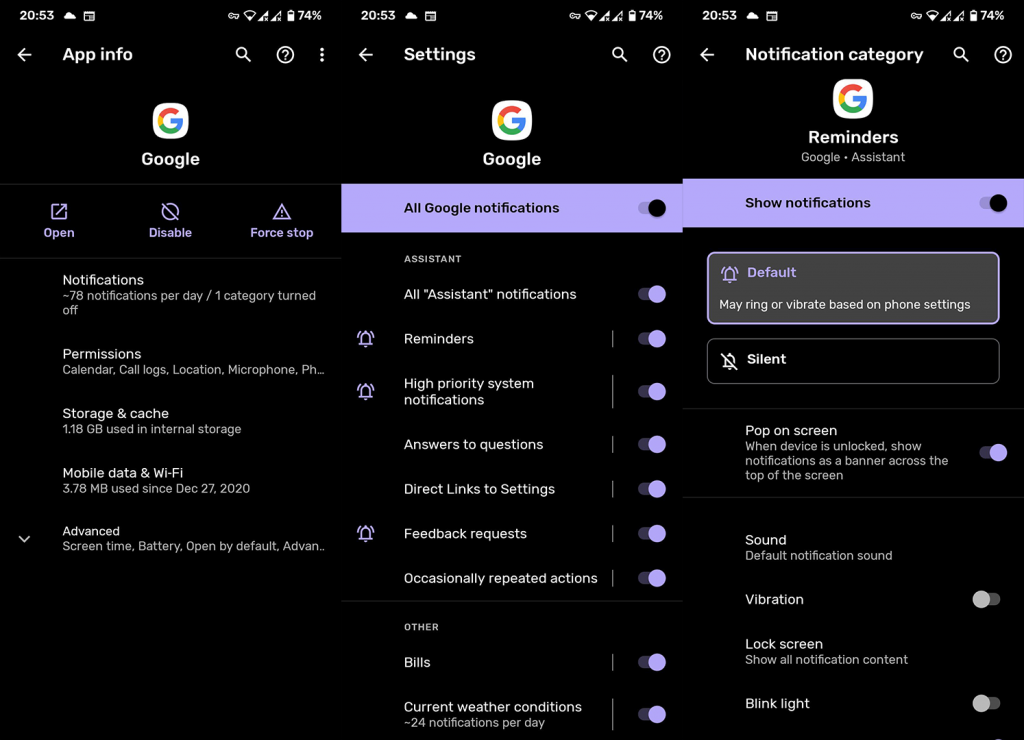Go back from Notification category screen
Screen dimensions: 1024x740
(707, 55)
